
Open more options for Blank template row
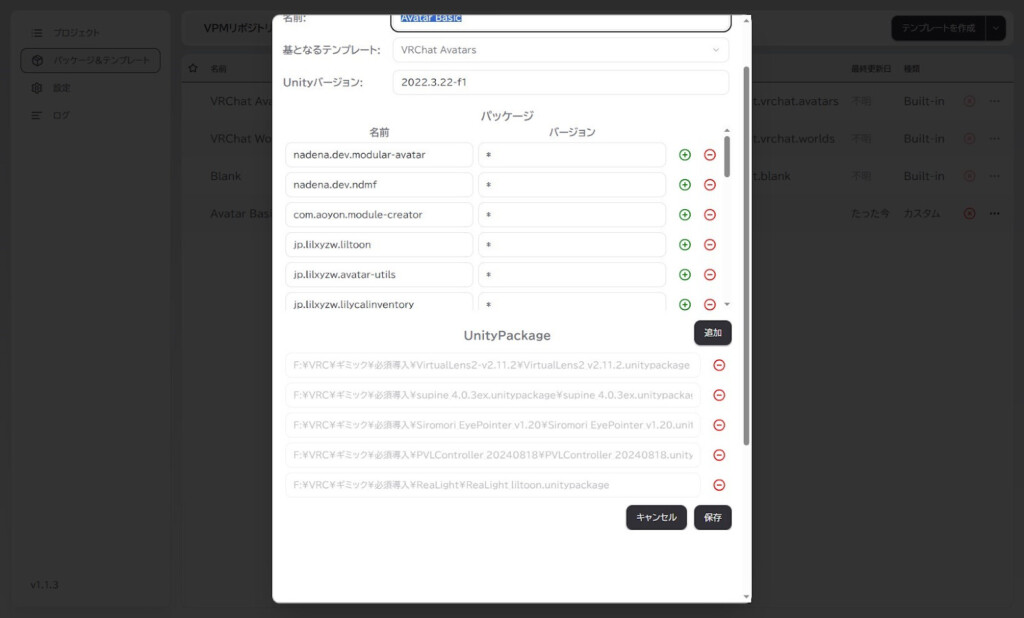994,176
